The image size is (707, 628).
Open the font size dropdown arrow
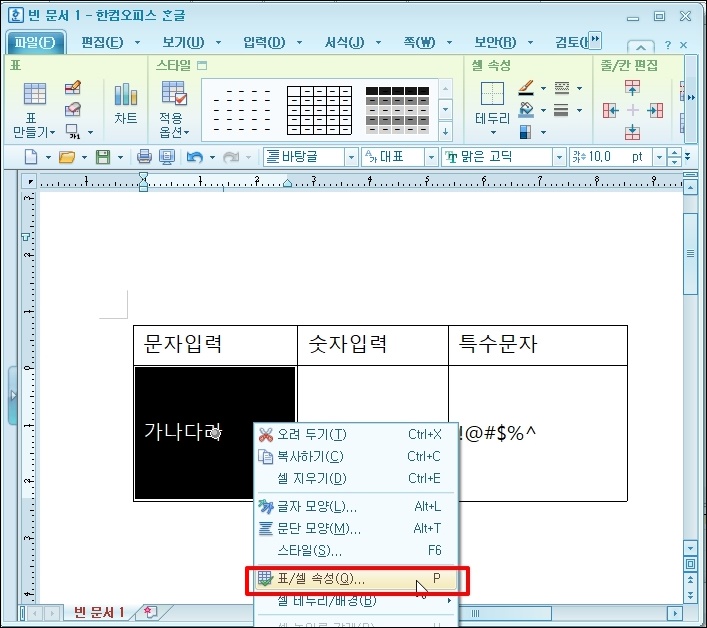point(660,157)
